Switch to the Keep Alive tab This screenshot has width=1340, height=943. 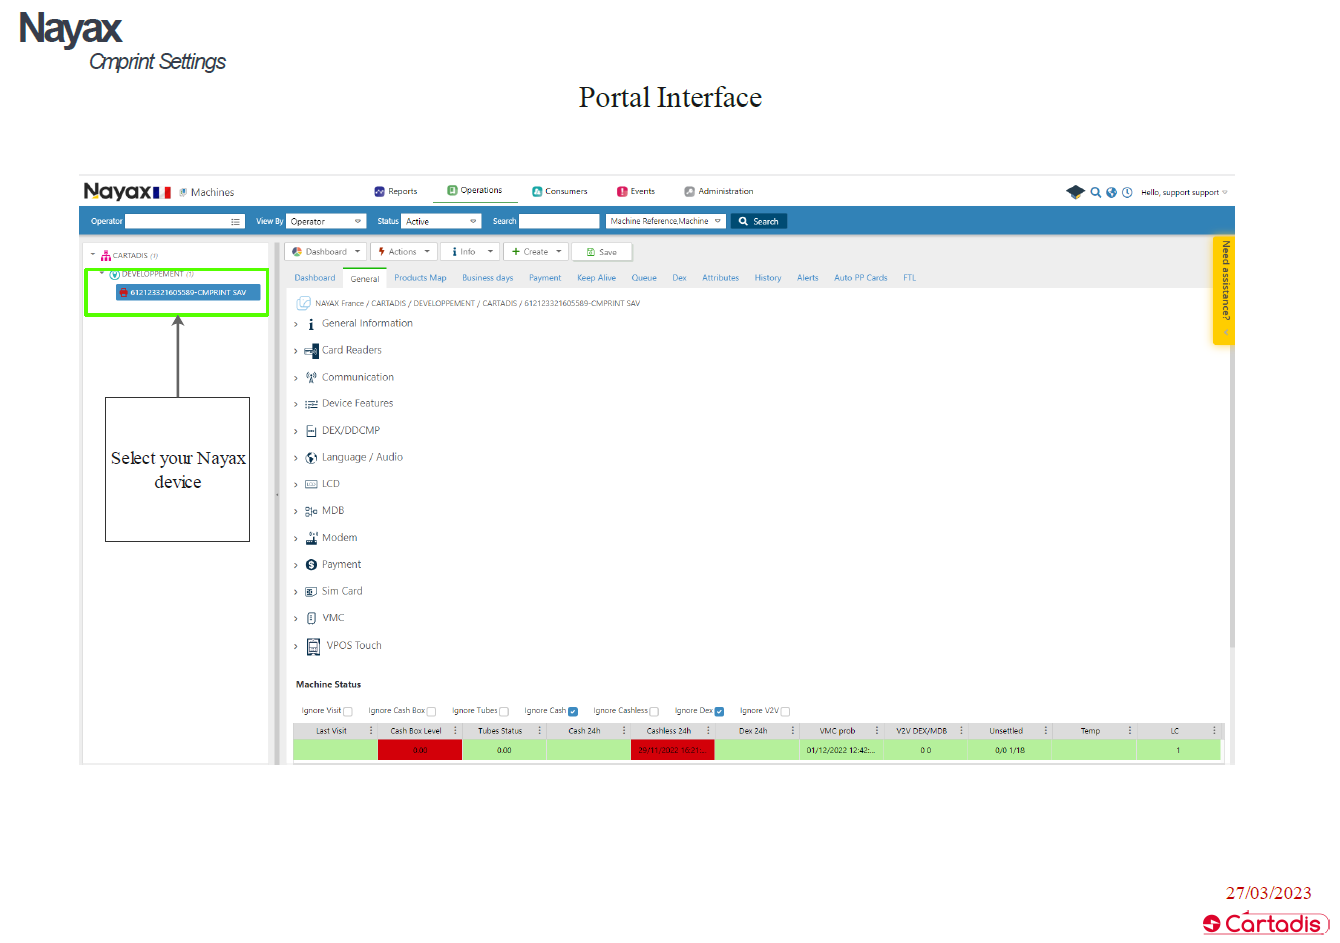(596, 278)
